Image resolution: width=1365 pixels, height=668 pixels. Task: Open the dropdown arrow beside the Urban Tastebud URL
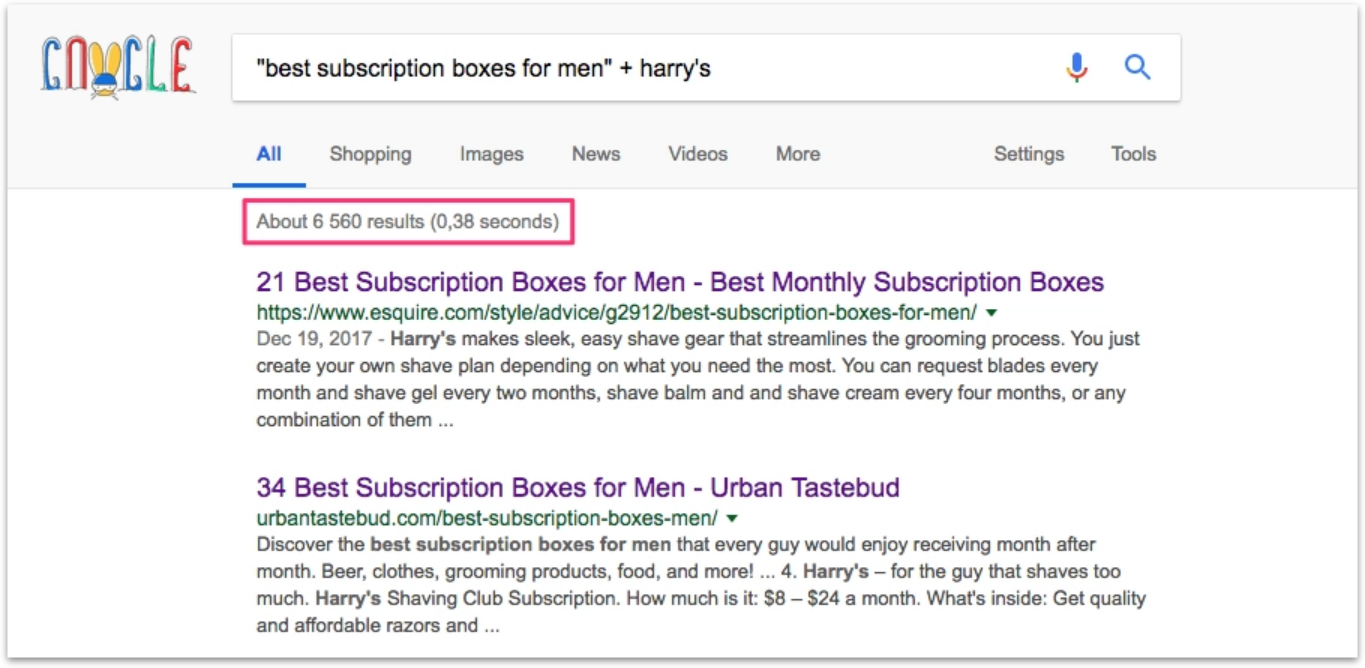coord(733,516)
